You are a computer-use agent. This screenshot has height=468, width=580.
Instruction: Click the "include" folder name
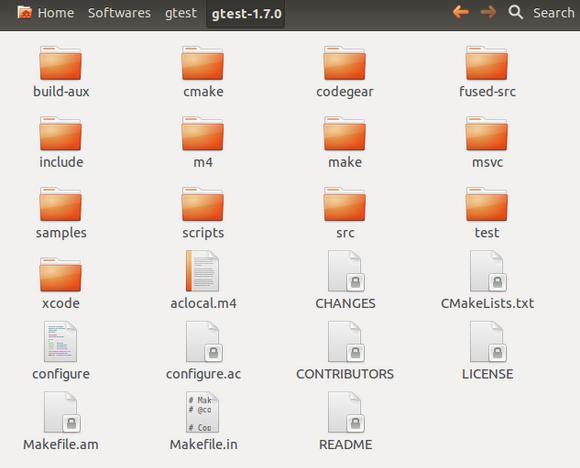pos(61,162)
